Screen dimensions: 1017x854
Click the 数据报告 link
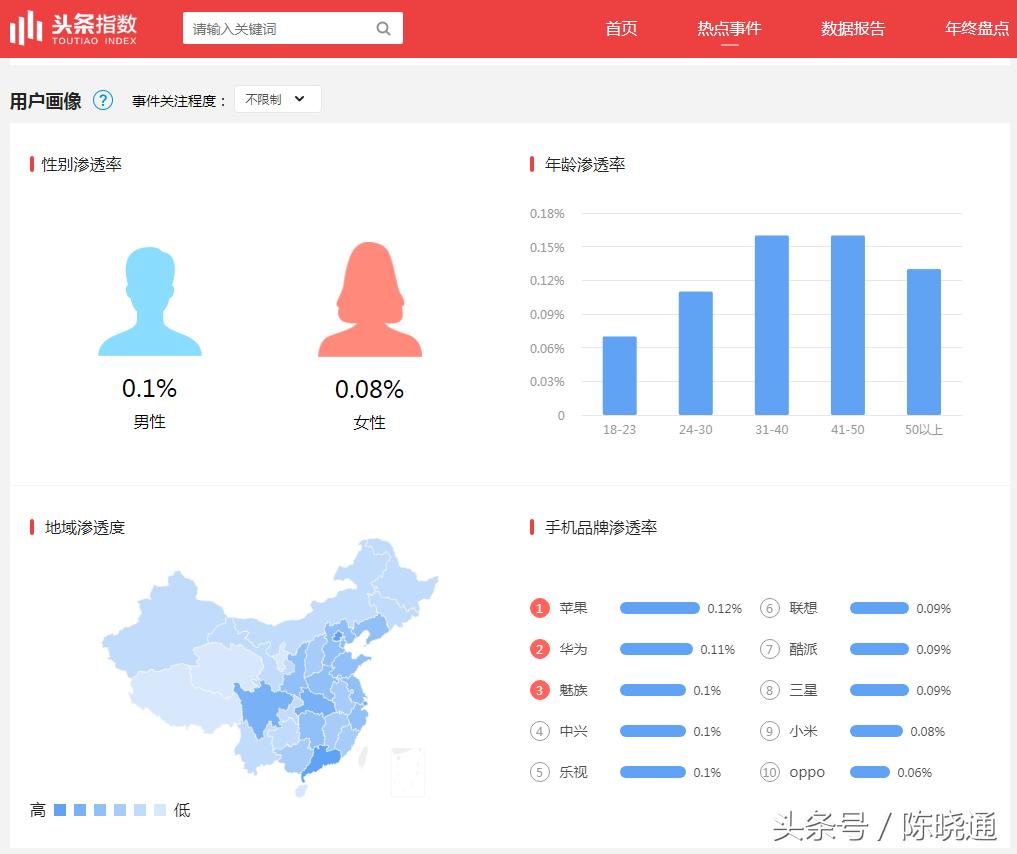point(853,29)
